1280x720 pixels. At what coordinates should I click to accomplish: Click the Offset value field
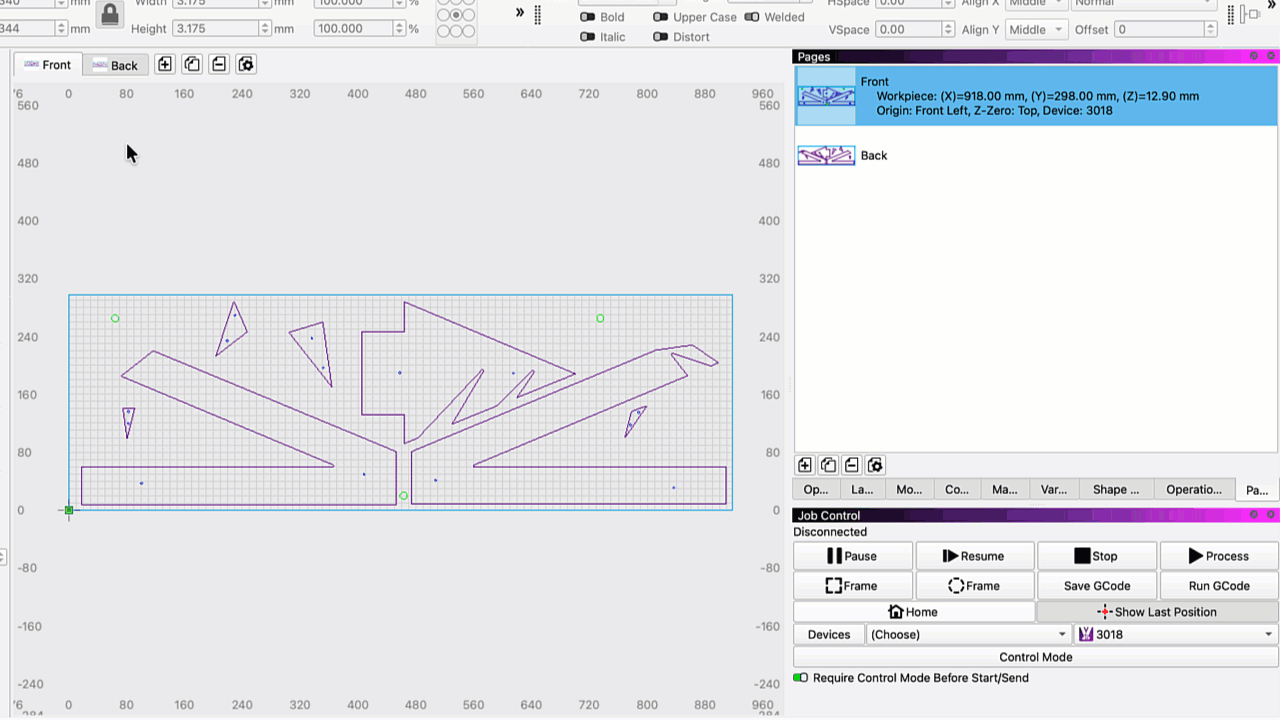[1159, 30]
